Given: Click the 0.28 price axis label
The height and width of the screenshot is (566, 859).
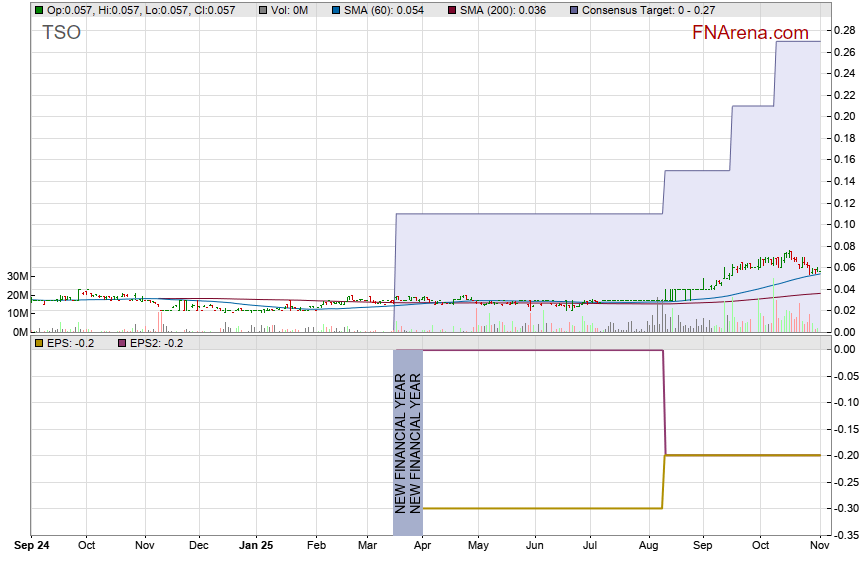Looking at the screenshot, I should 841,31.
